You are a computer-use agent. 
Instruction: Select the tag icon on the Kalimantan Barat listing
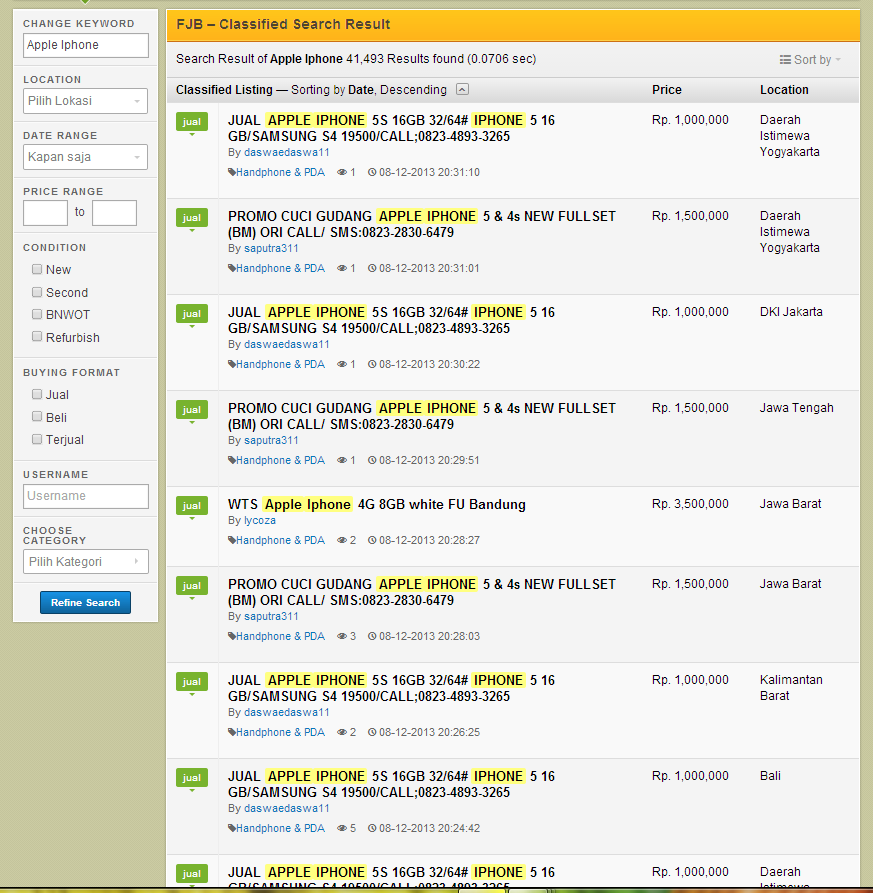point(232,732)
